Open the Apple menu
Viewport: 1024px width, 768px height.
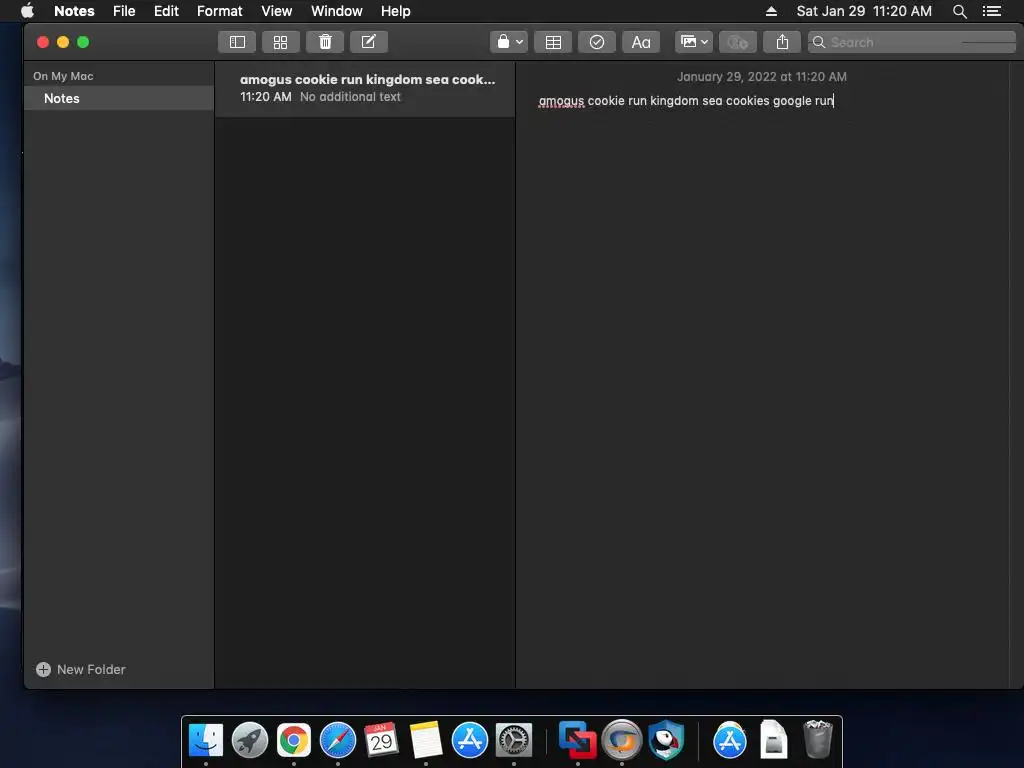click(27, 11)
